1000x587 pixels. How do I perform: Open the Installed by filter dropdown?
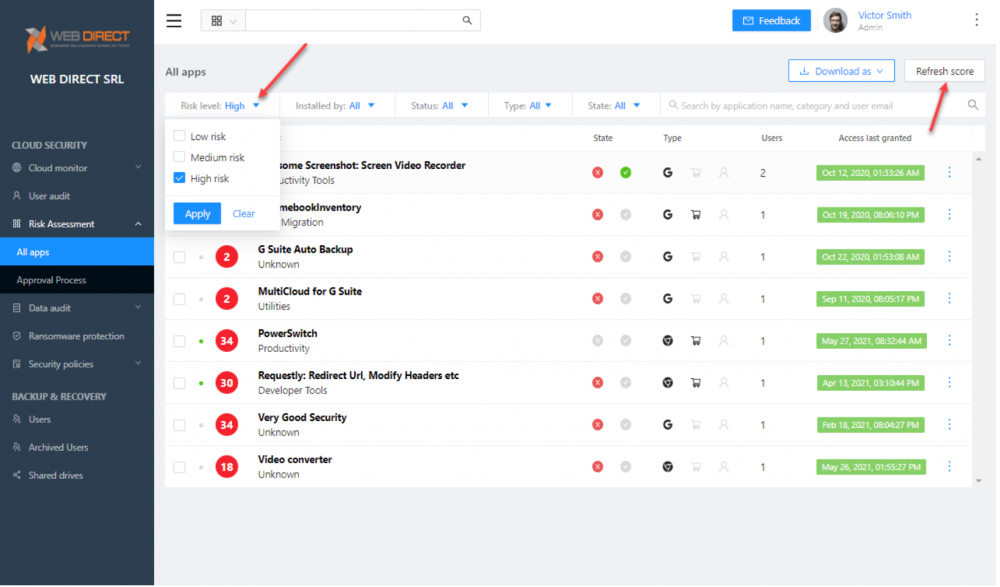pos(336,106)
